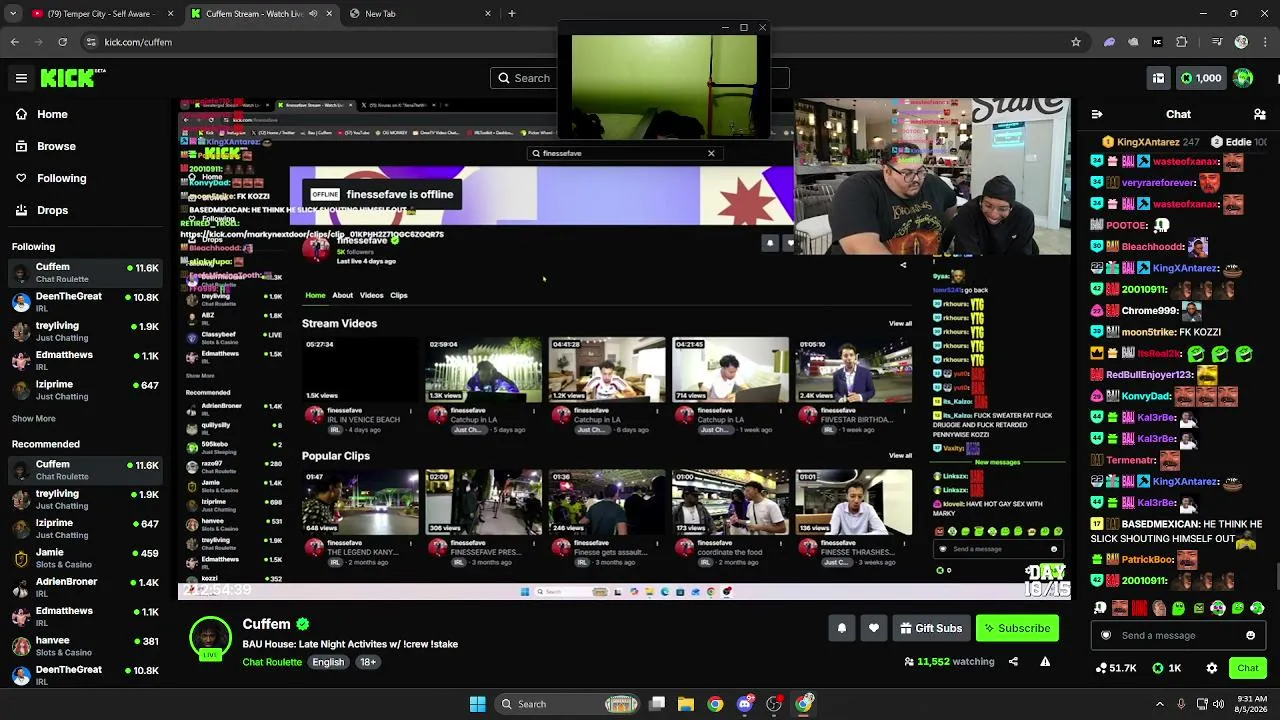Subscribe to Cuffem
This screenshot has height=720, width=1280.
click(1017, 628)
